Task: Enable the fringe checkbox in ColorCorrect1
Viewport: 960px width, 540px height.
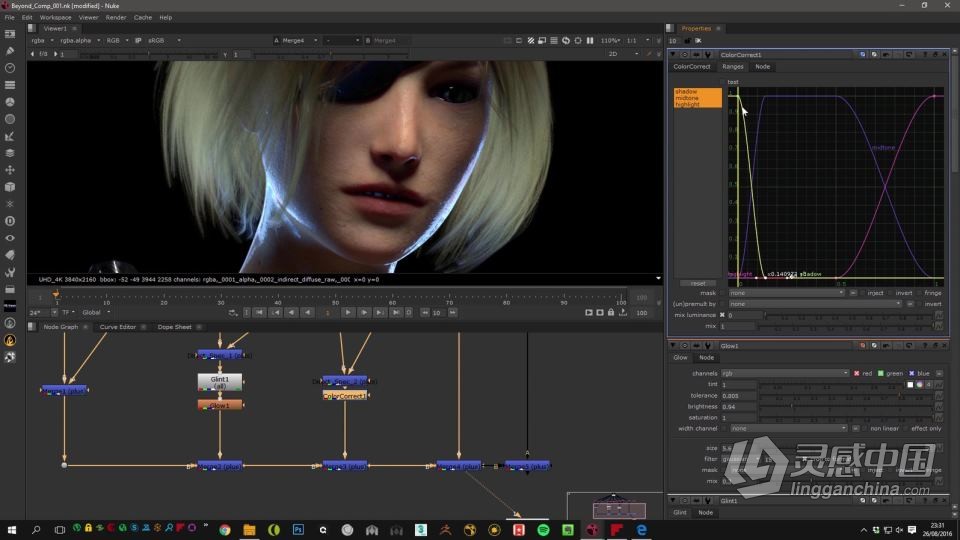Action: [x=920, y=293]
